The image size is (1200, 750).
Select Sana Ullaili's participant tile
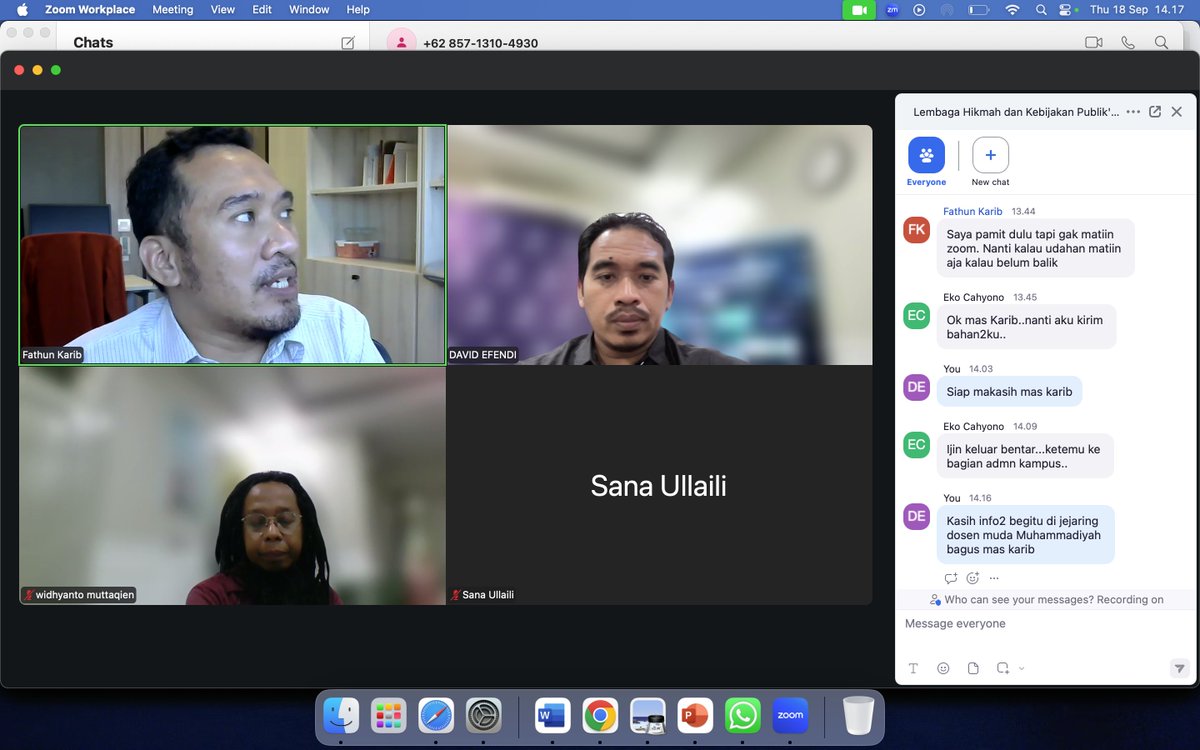[x=660, y=486]
